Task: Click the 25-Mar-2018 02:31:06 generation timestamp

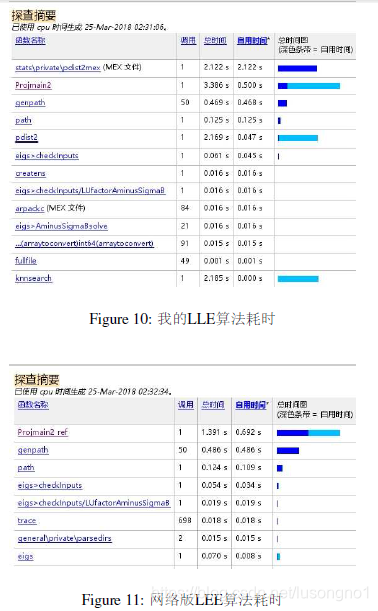Action: 125,27
